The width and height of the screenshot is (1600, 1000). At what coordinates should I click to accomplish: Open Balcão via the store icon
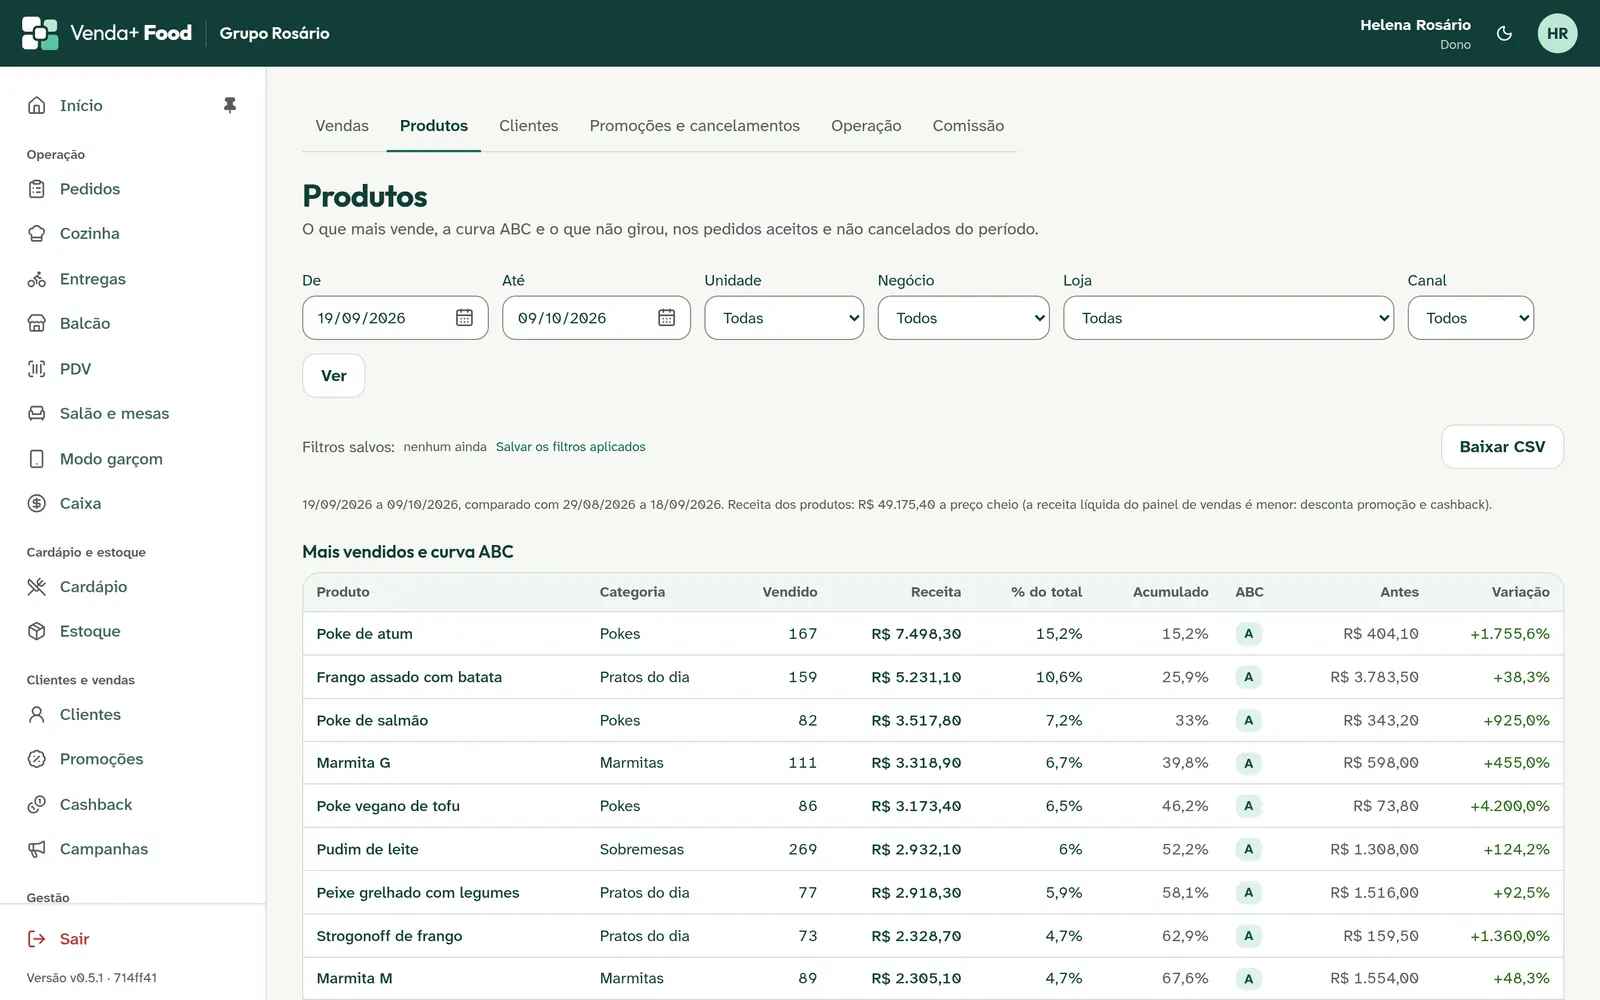click(x=37, y=323)
